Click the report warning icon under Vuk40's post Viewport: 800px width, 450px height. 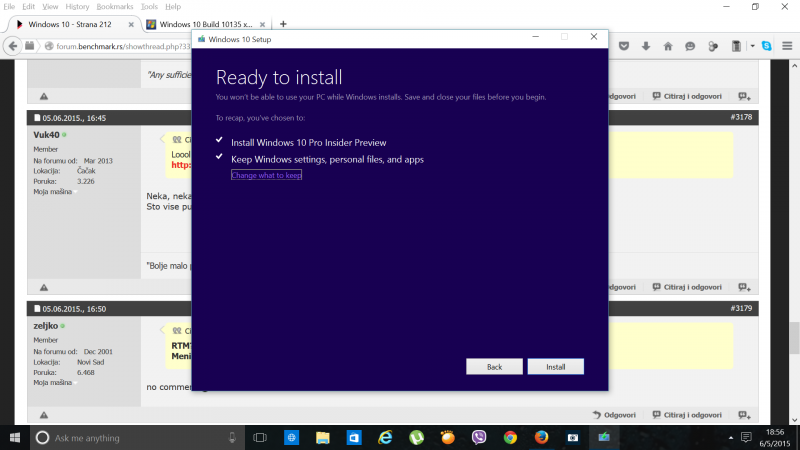tap(44, 287)
